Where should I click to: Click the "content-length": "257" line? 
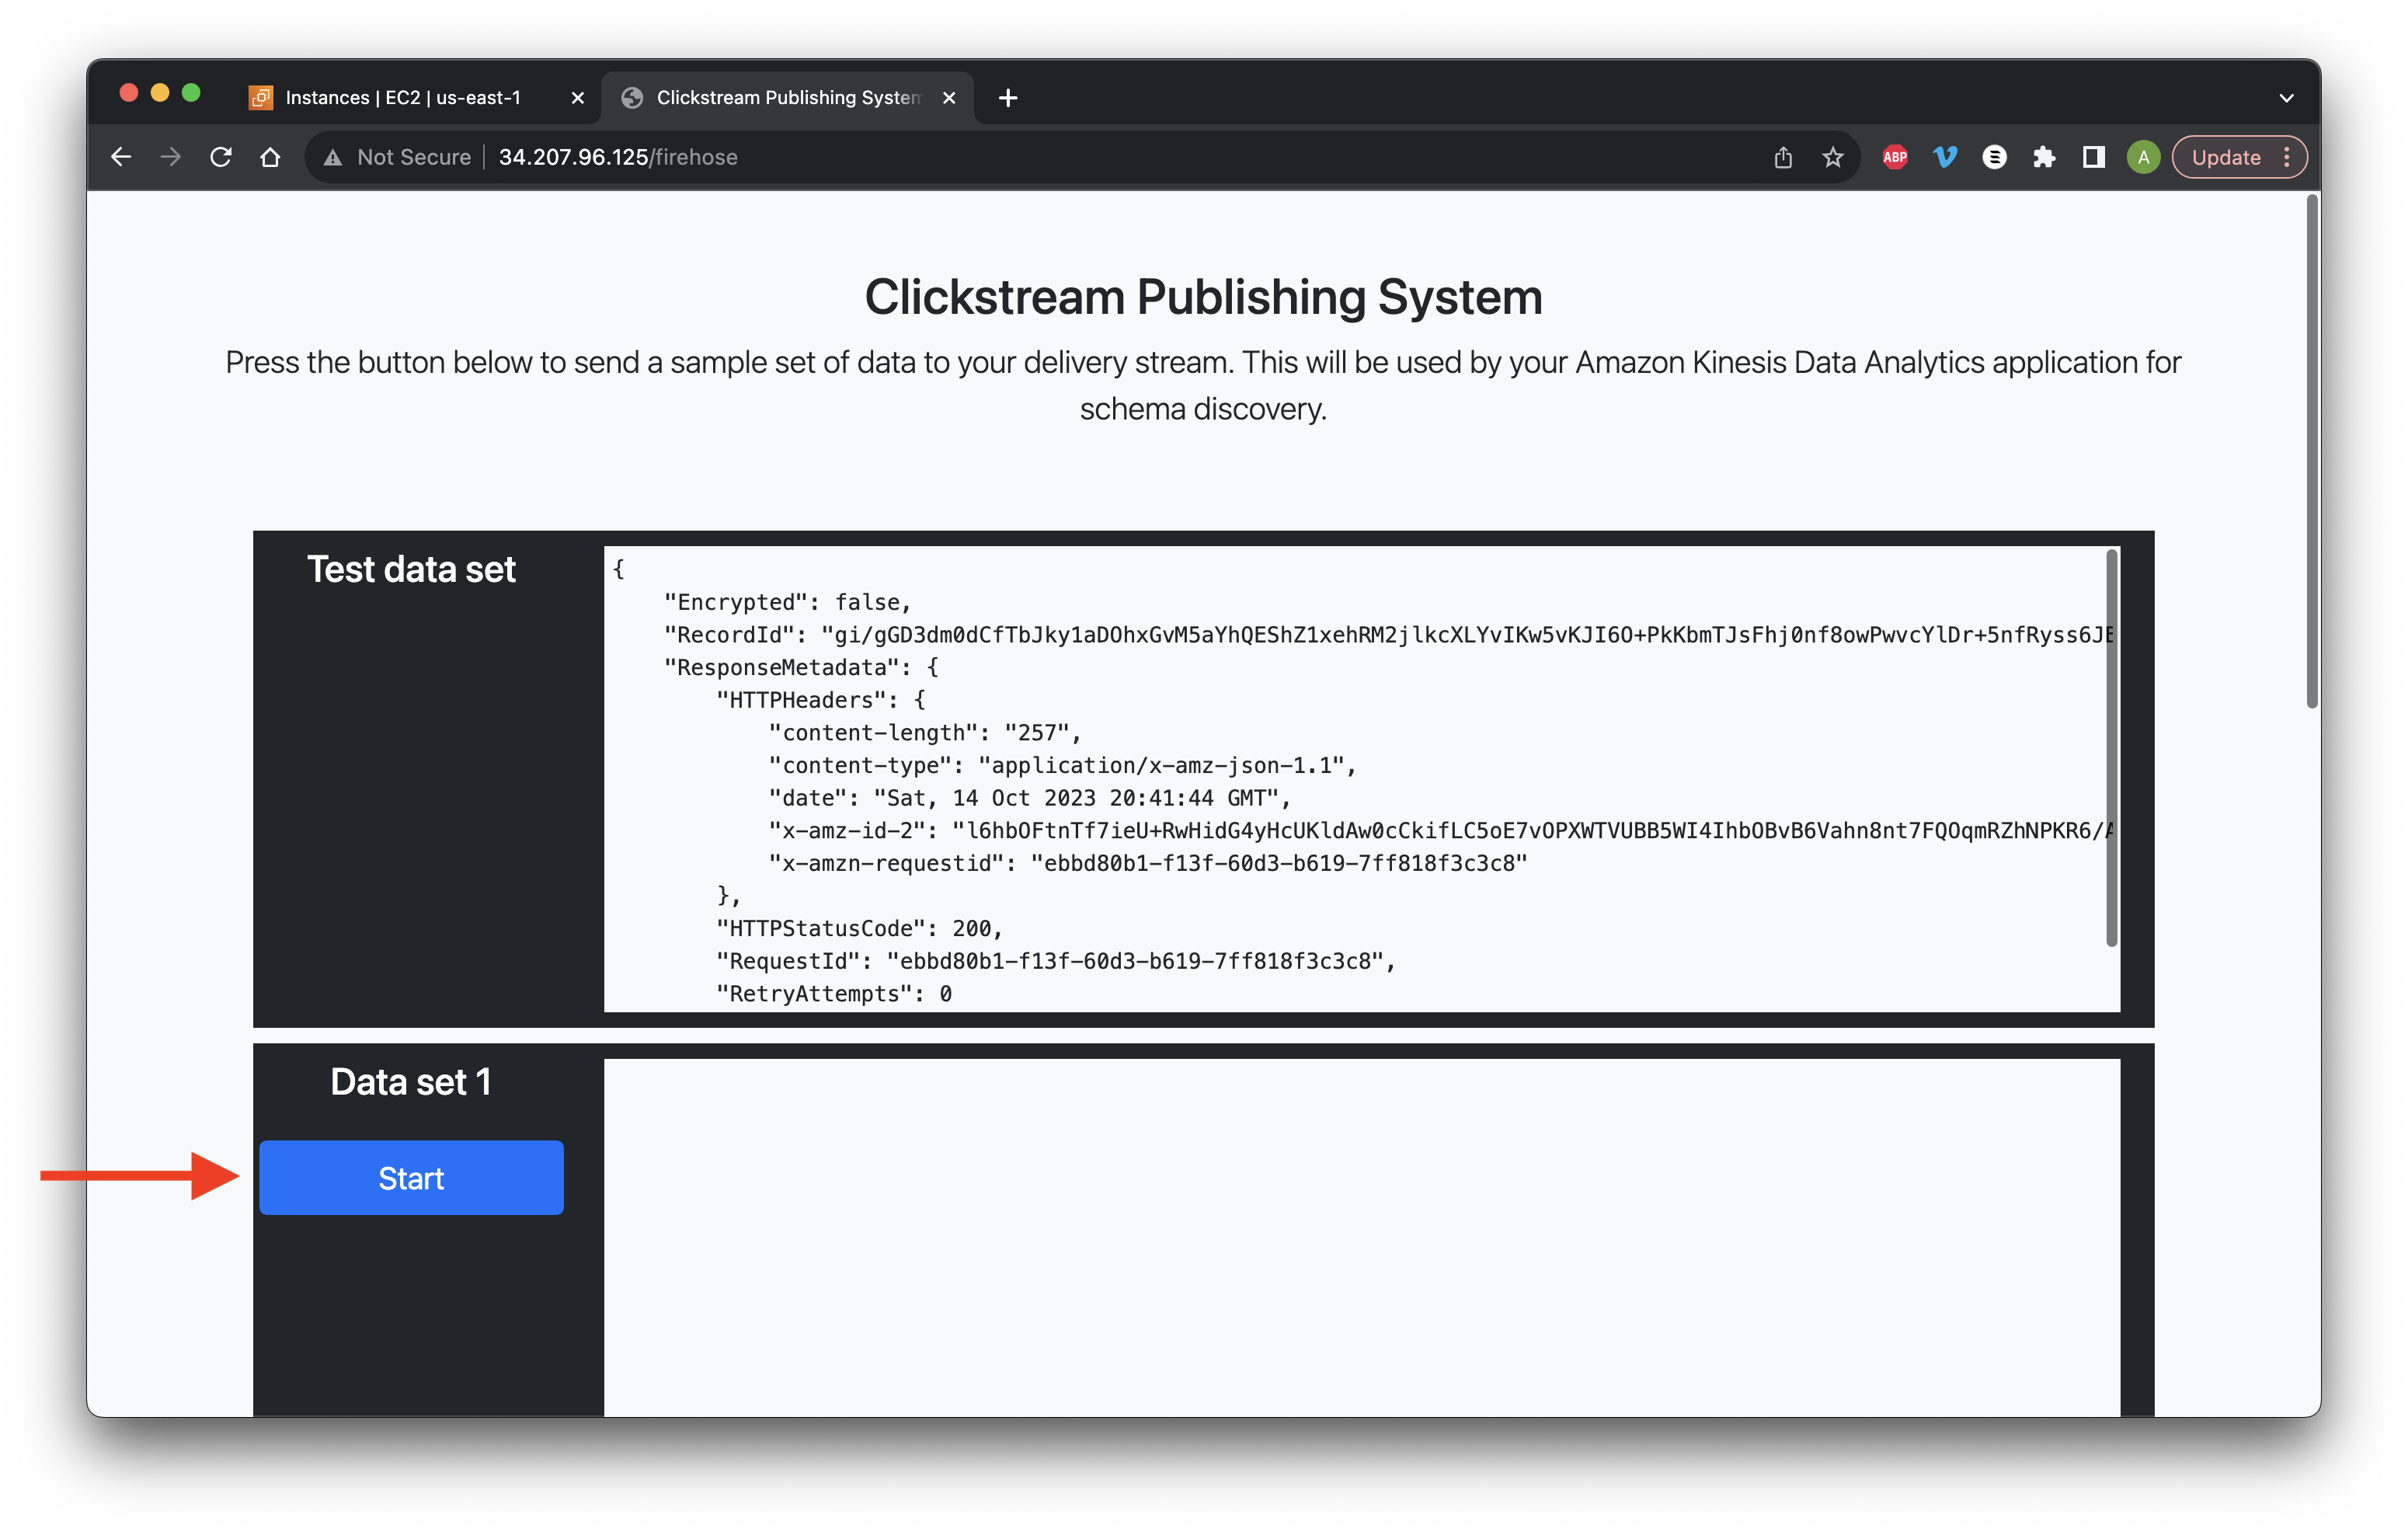tap(925, 732)
